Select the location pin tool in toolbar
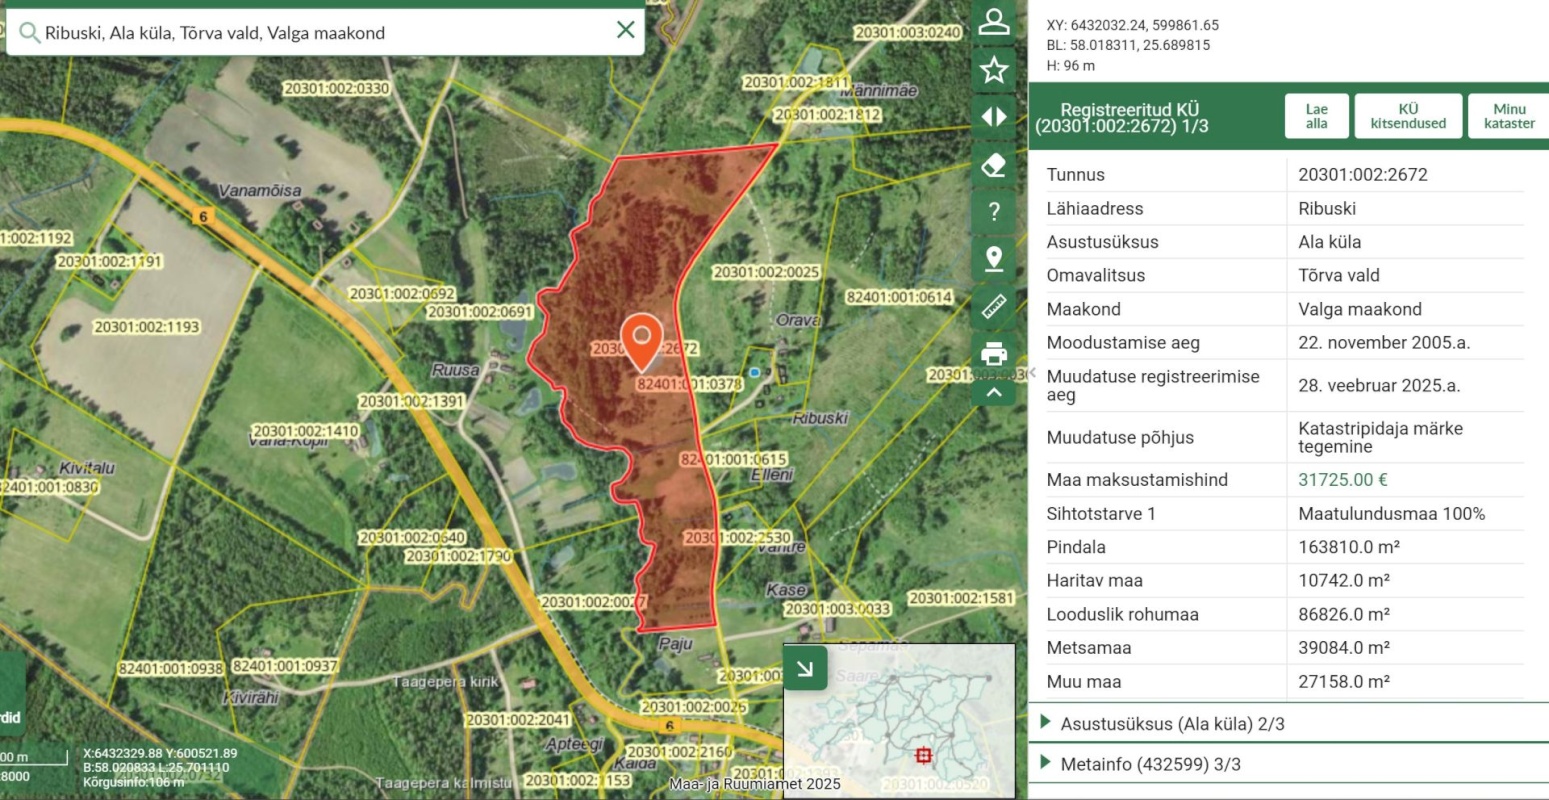The height and width of the screenshot is (800, 1549). coord(993,259)
